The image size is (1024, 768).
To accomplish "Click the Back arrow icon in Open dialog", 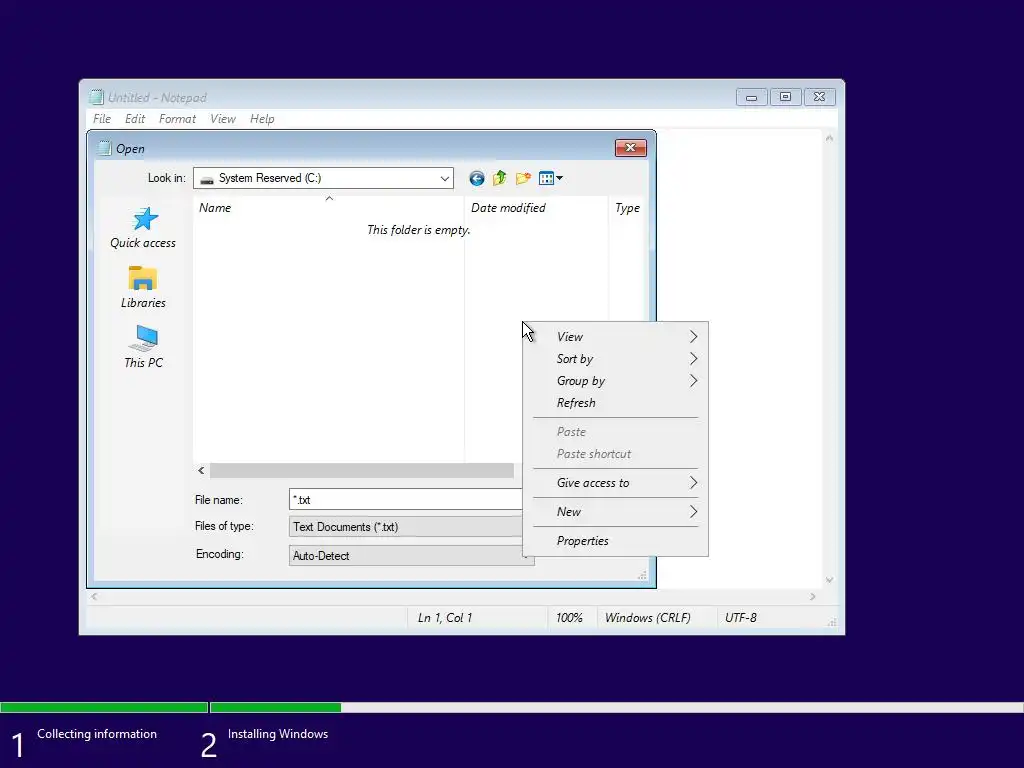I will [477, 178].
